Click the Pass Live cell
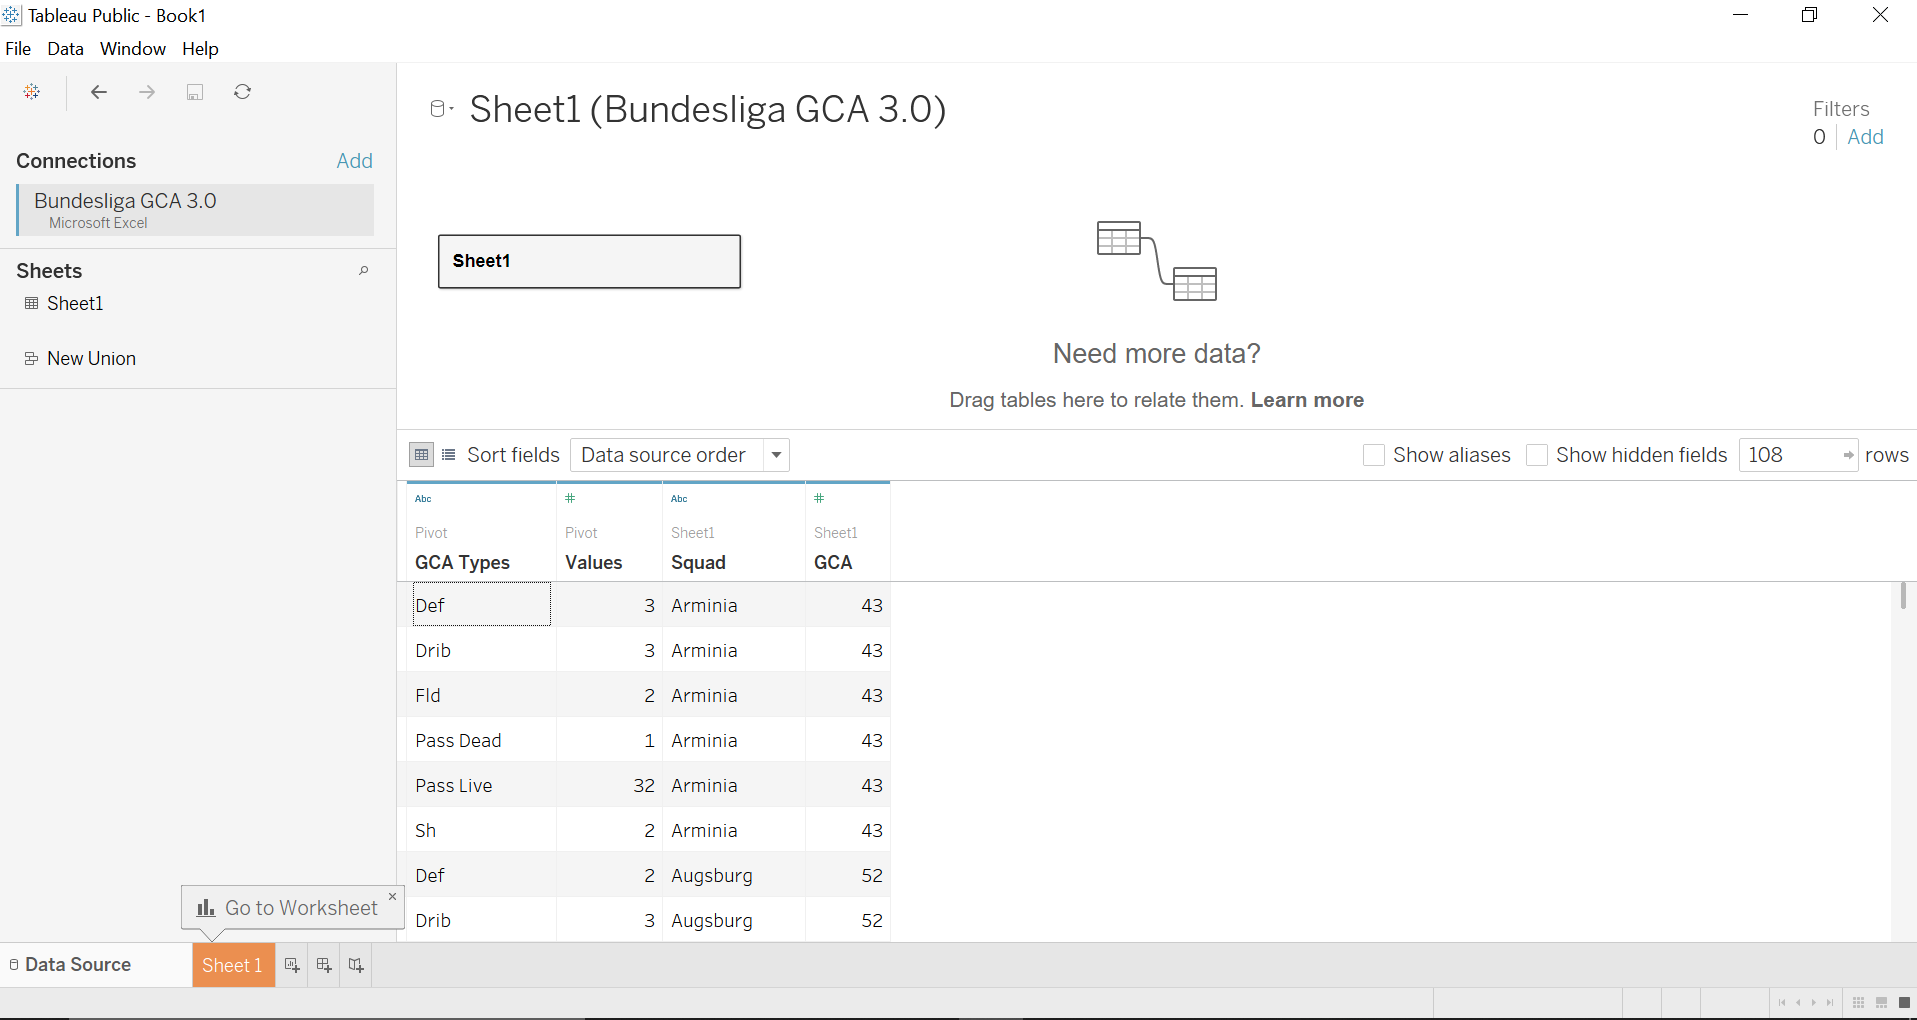Viewport: 1917px width, 1020px height. tap(481, 786)
